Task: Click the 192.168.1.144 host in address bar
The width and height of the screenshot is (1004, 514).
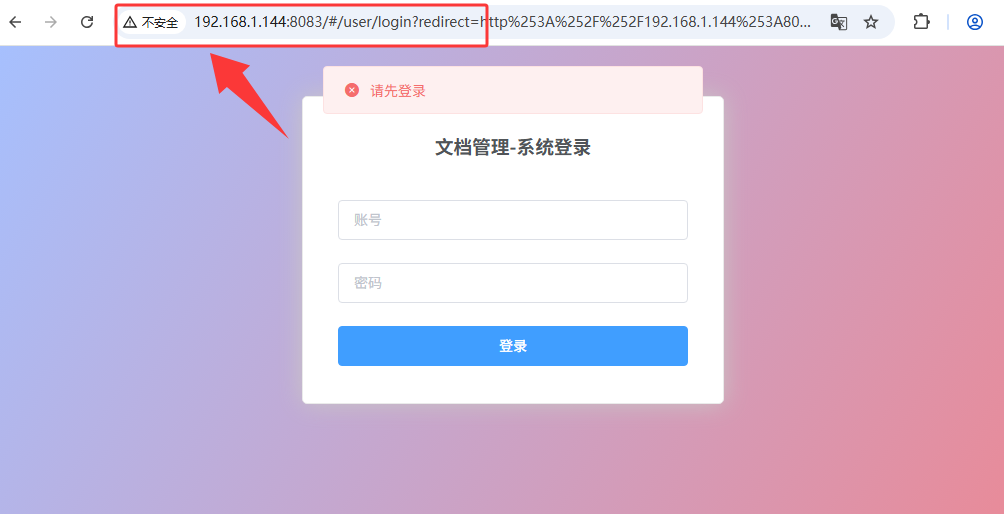Action: click(x=240, y=22)
